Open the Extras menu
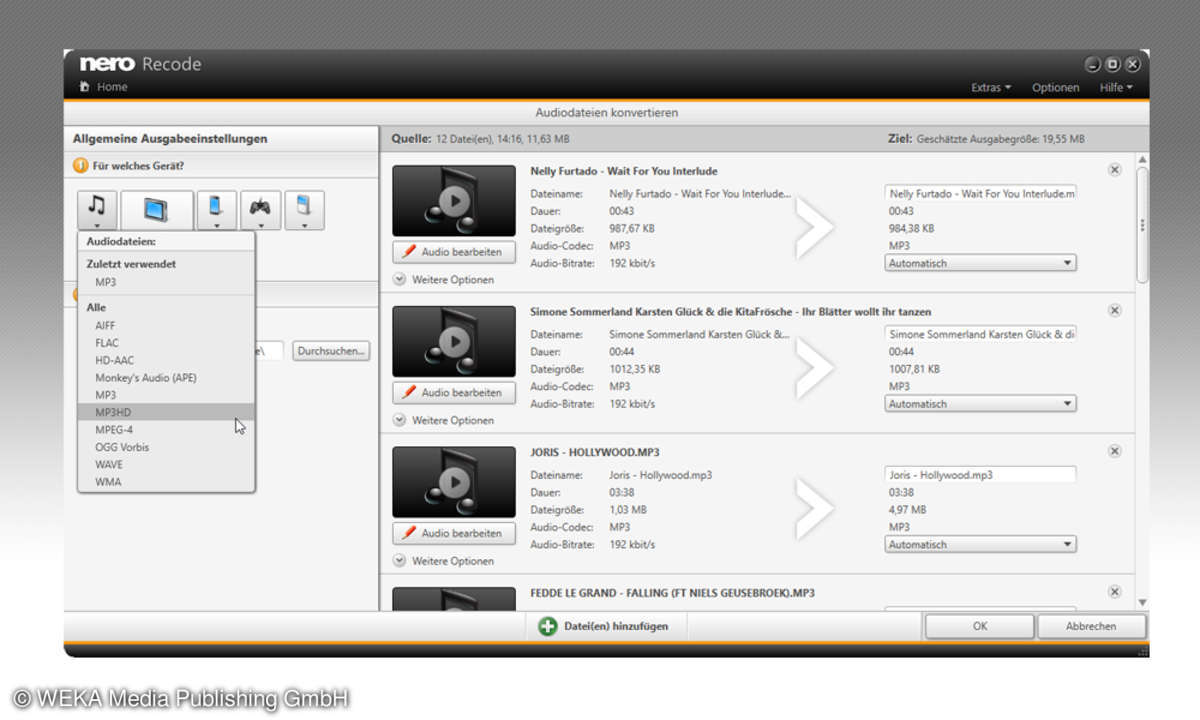Screen dimensions: 1200x720 (991, 88)
